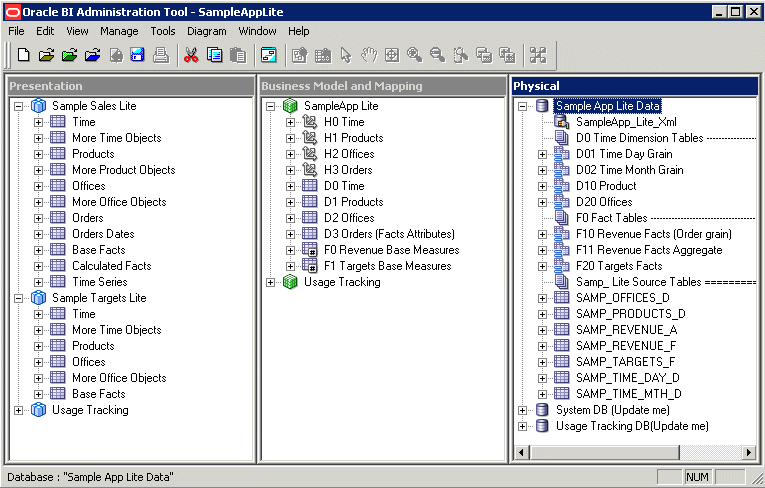The width and height of the screenshot is (765, 488).
Task: Expand the Usage Tracking subject area in Presentation
Action: (19, 410)
